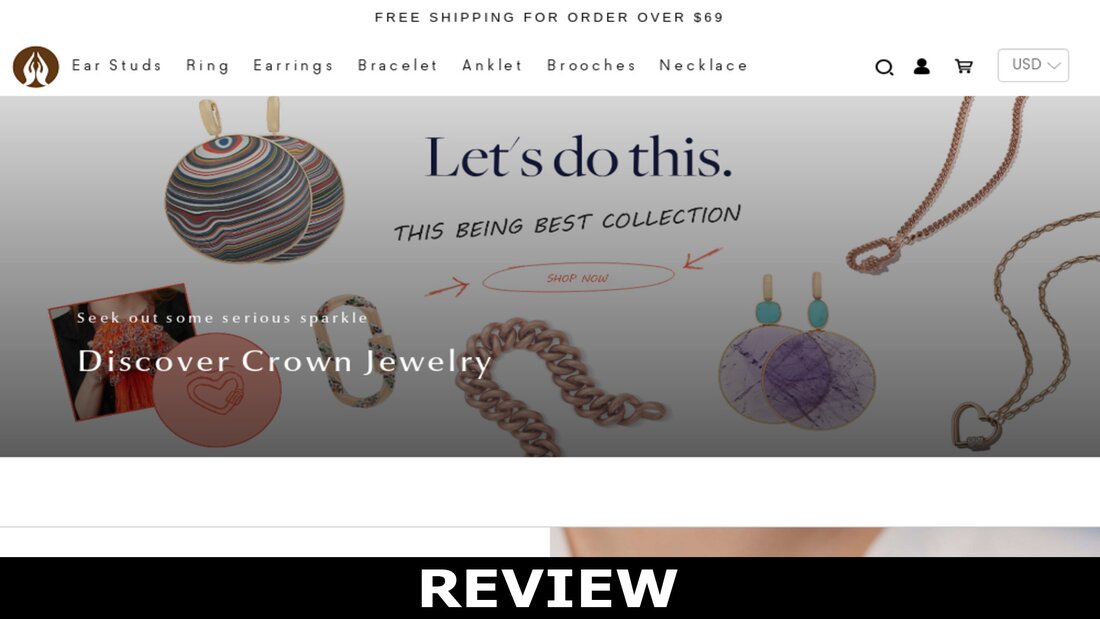1100x619 pixels.
Task: Select the Anklet category
Action: pyautogui.click(x=492, y=65)
